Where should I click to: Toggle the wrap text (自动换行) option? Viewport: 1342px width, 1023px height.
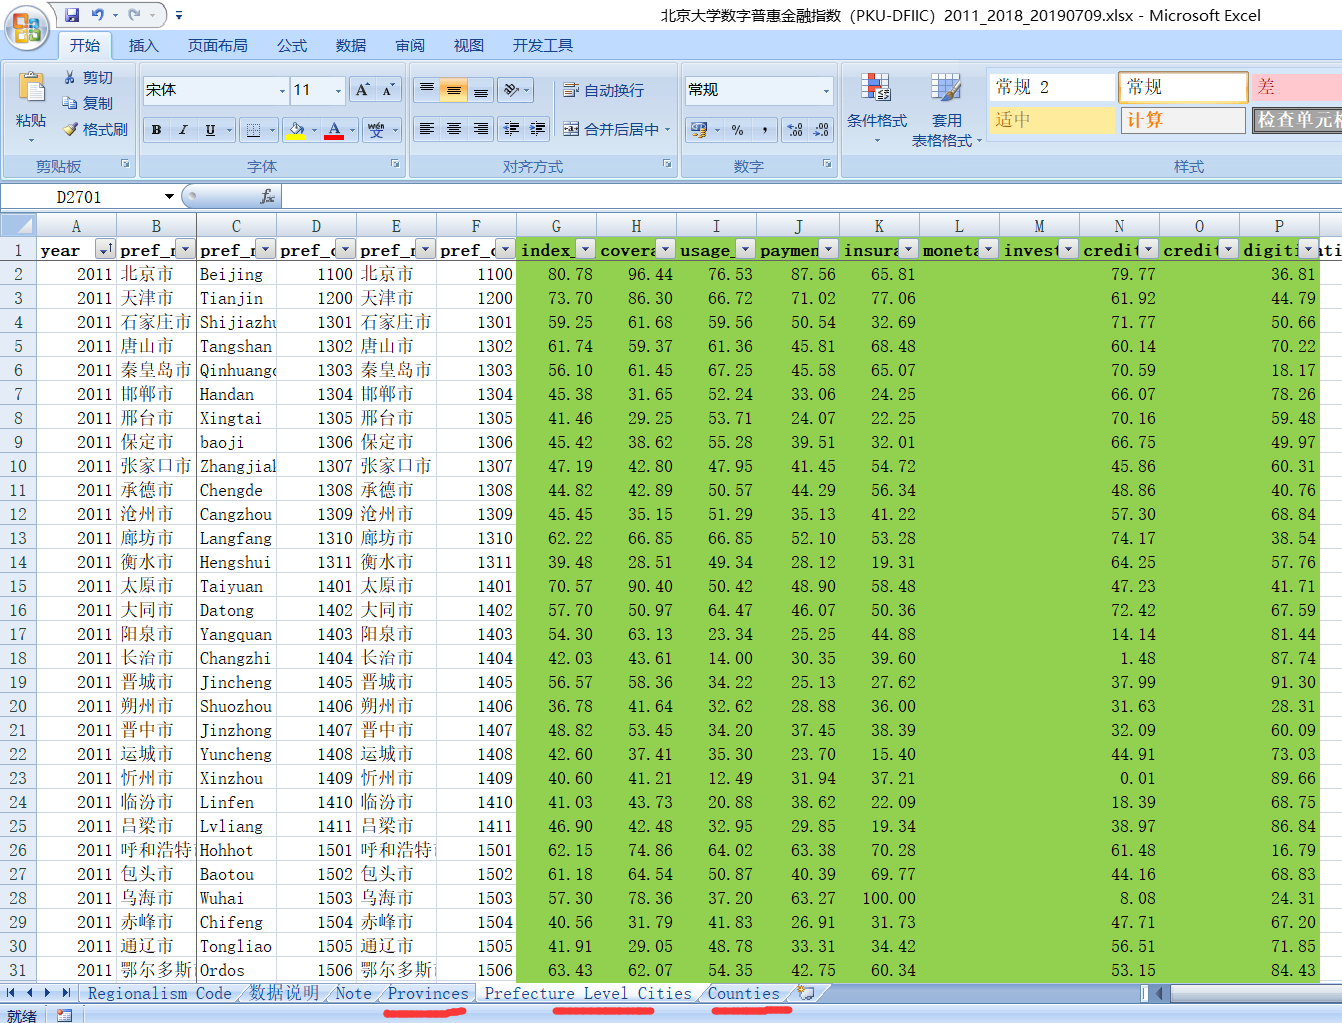tap(604, 90)
